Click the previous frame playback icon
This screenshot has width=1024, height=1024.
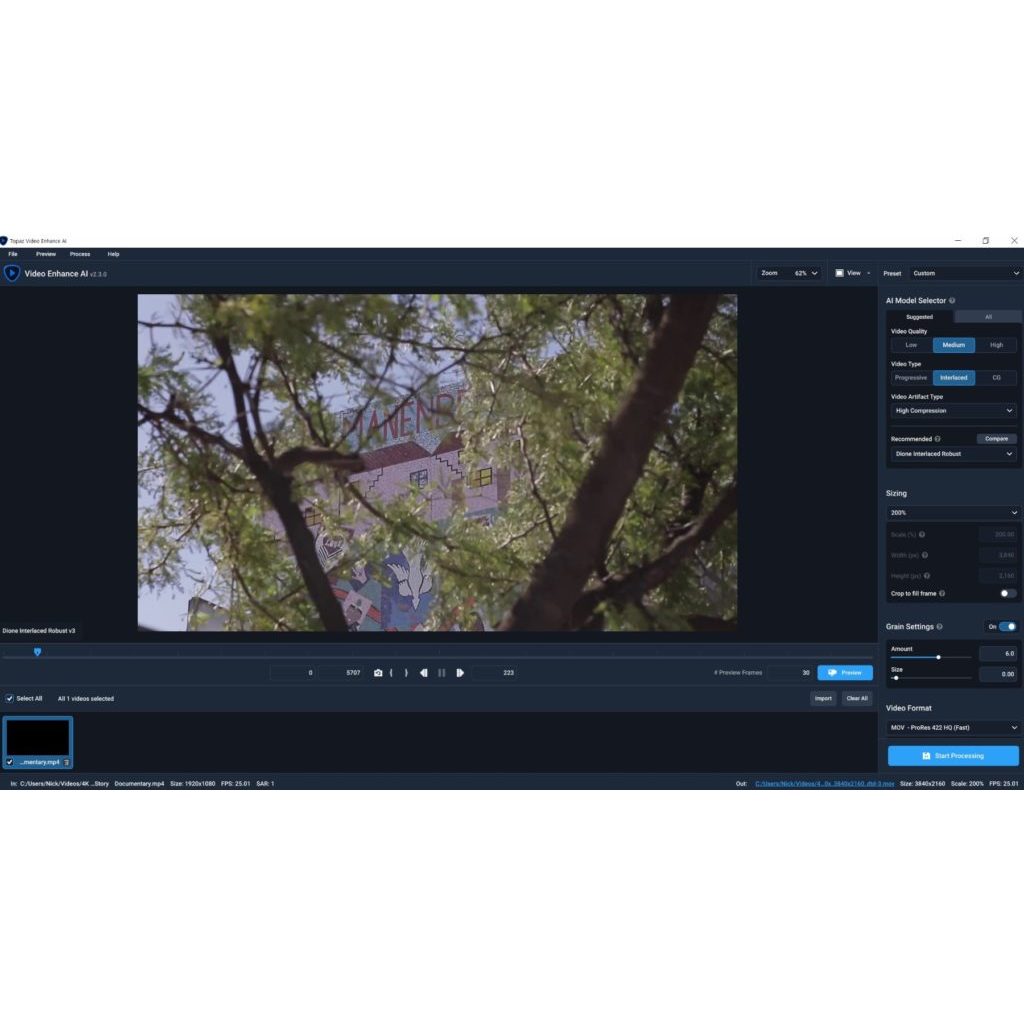[424, 673]
